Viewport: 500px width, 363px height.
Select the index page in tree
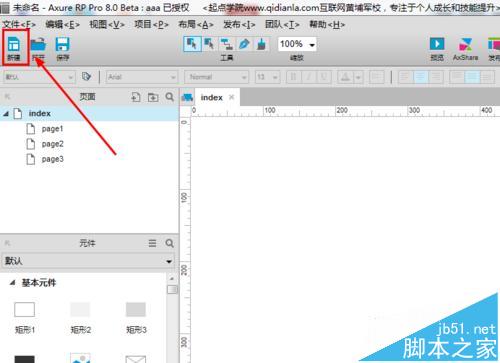pos(89,114)
